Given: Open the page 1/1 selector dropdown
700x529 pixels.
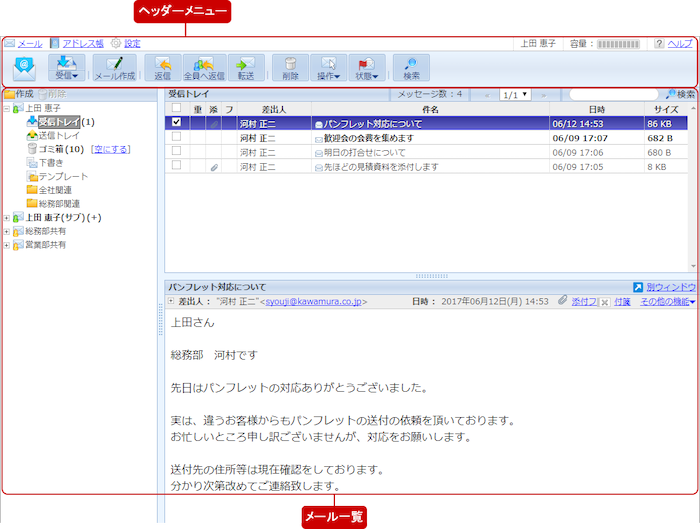Looking at the screenshot, I should point(516,94).
